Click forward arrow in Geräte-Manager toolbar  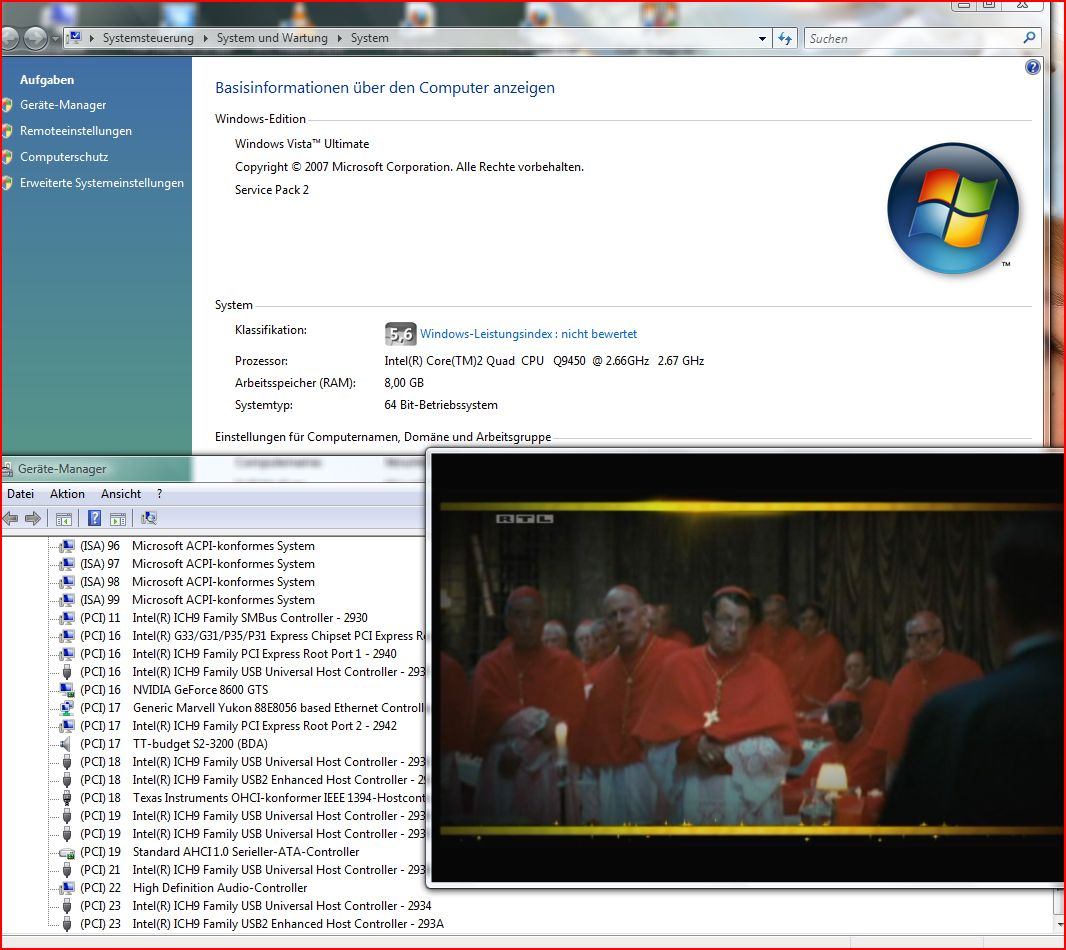coord(33,519)
